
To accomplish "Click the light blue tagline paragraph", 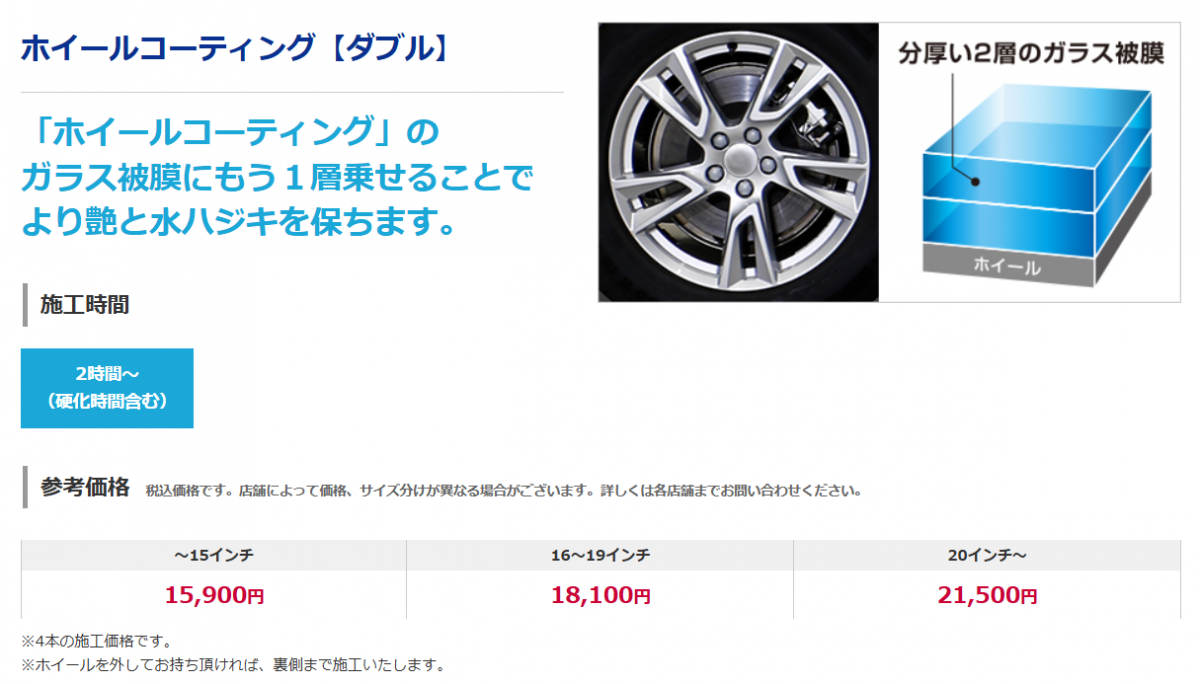I will pyautogui.click(x=277, y=176).
